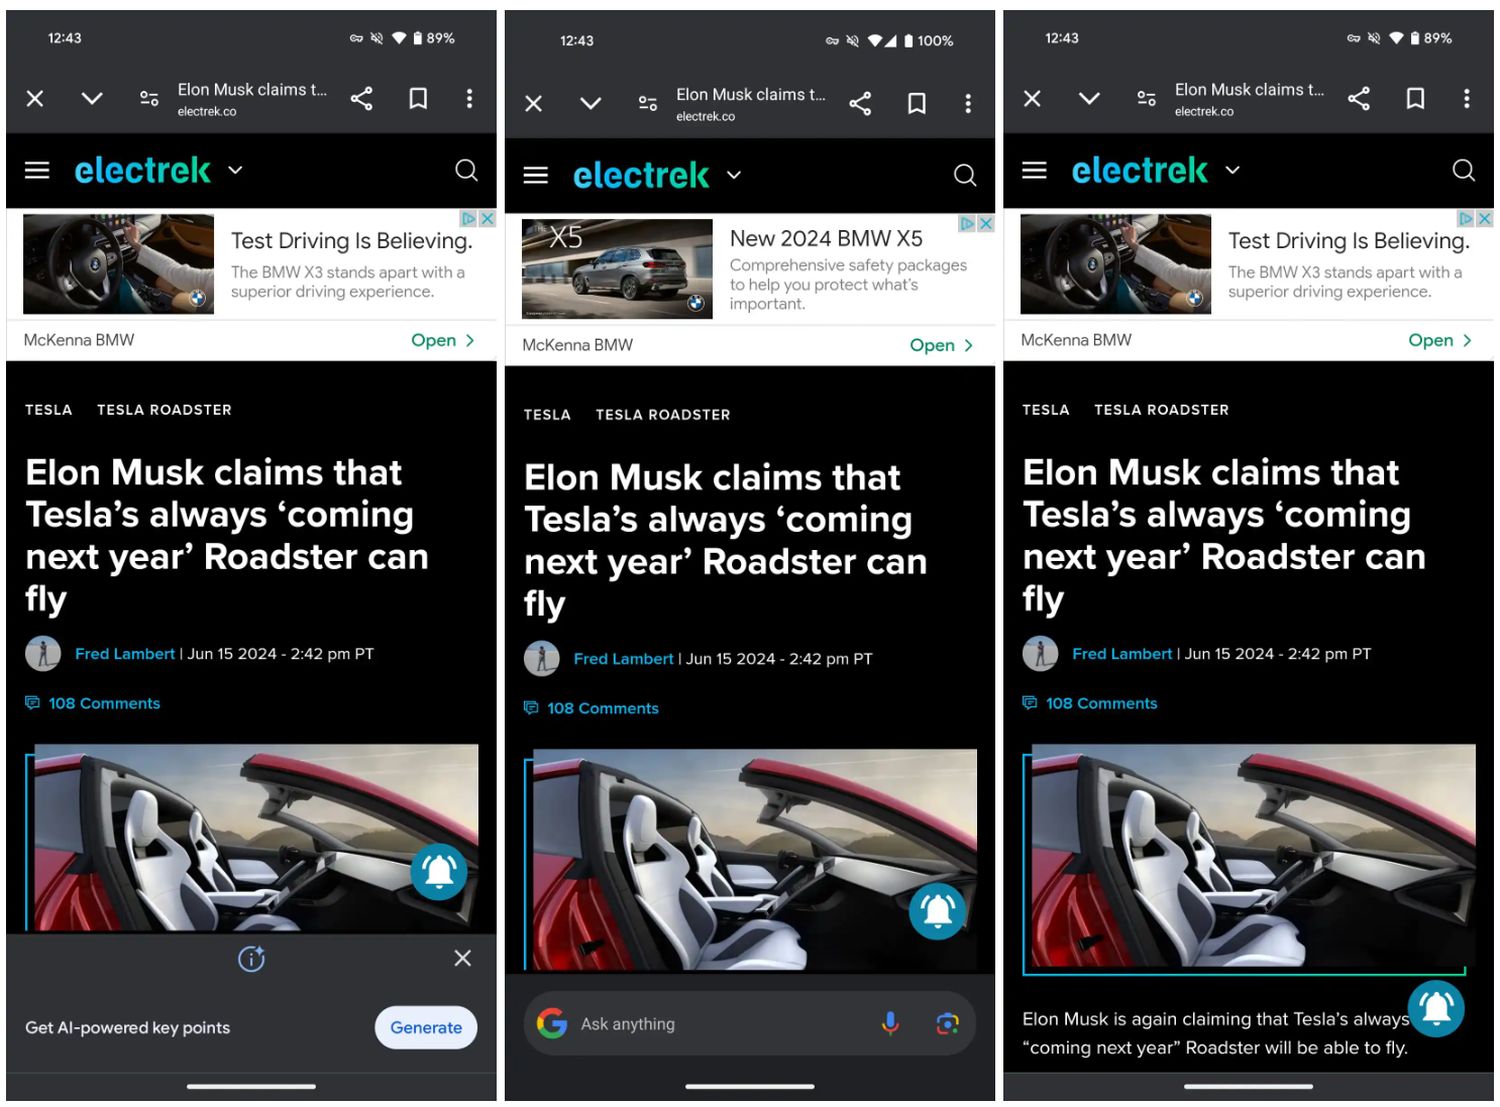Open site settings icon in middle phone toolbar
This screenshot has height=1107, width=1500.
point(648,103)
